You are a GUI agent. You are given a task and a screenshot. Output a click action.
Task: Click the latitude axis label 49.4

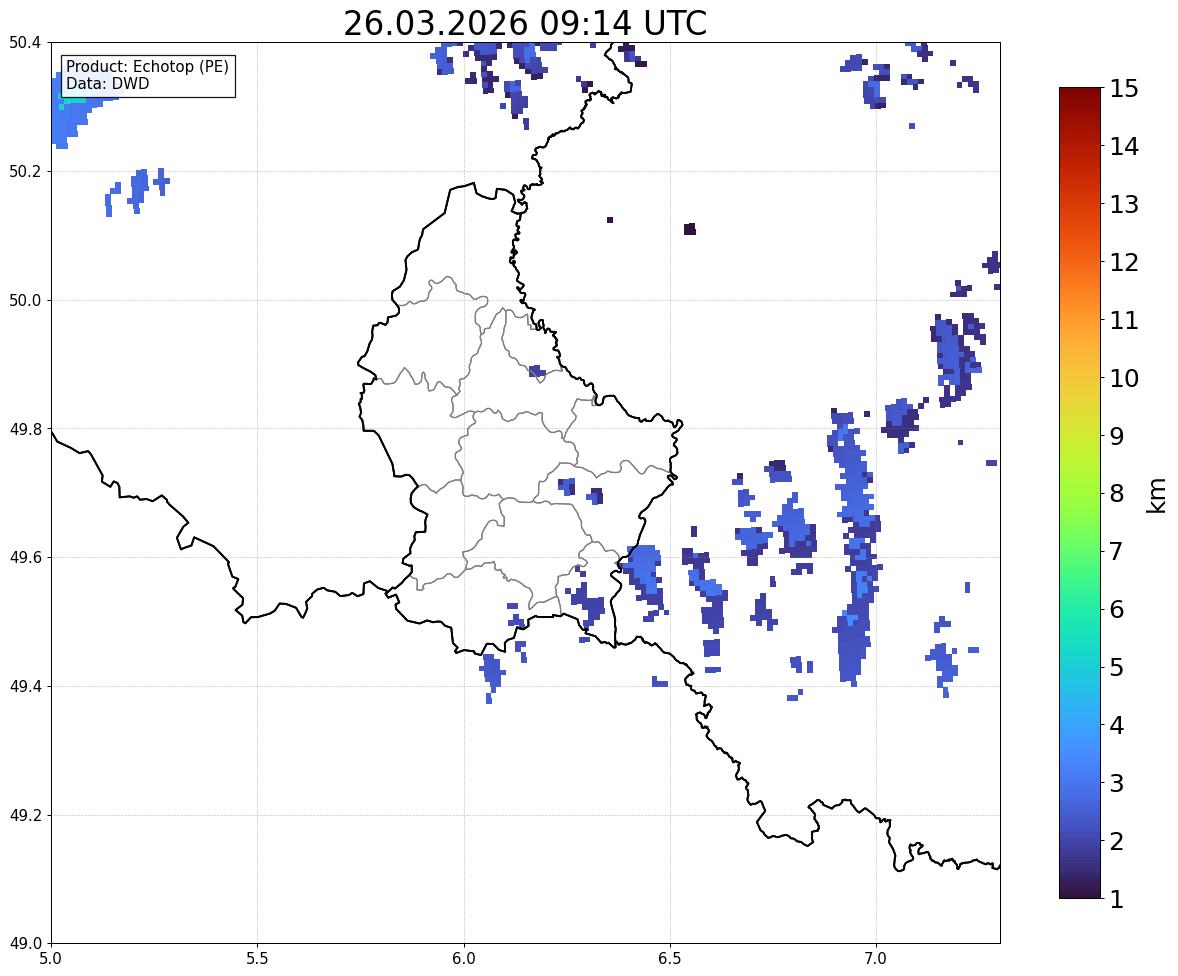[x=25, y=687]
